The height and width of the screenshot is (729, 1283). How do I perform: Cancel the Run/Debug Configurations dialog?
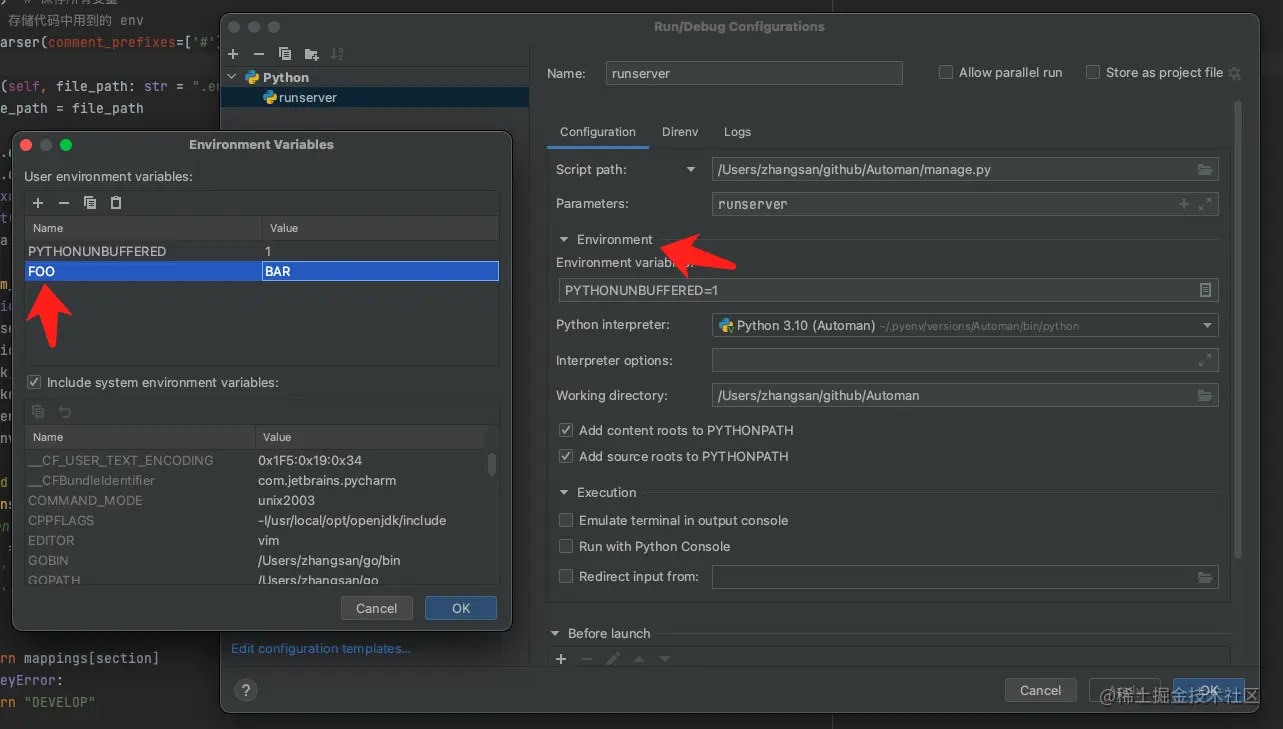click(x=1040, y=690)
